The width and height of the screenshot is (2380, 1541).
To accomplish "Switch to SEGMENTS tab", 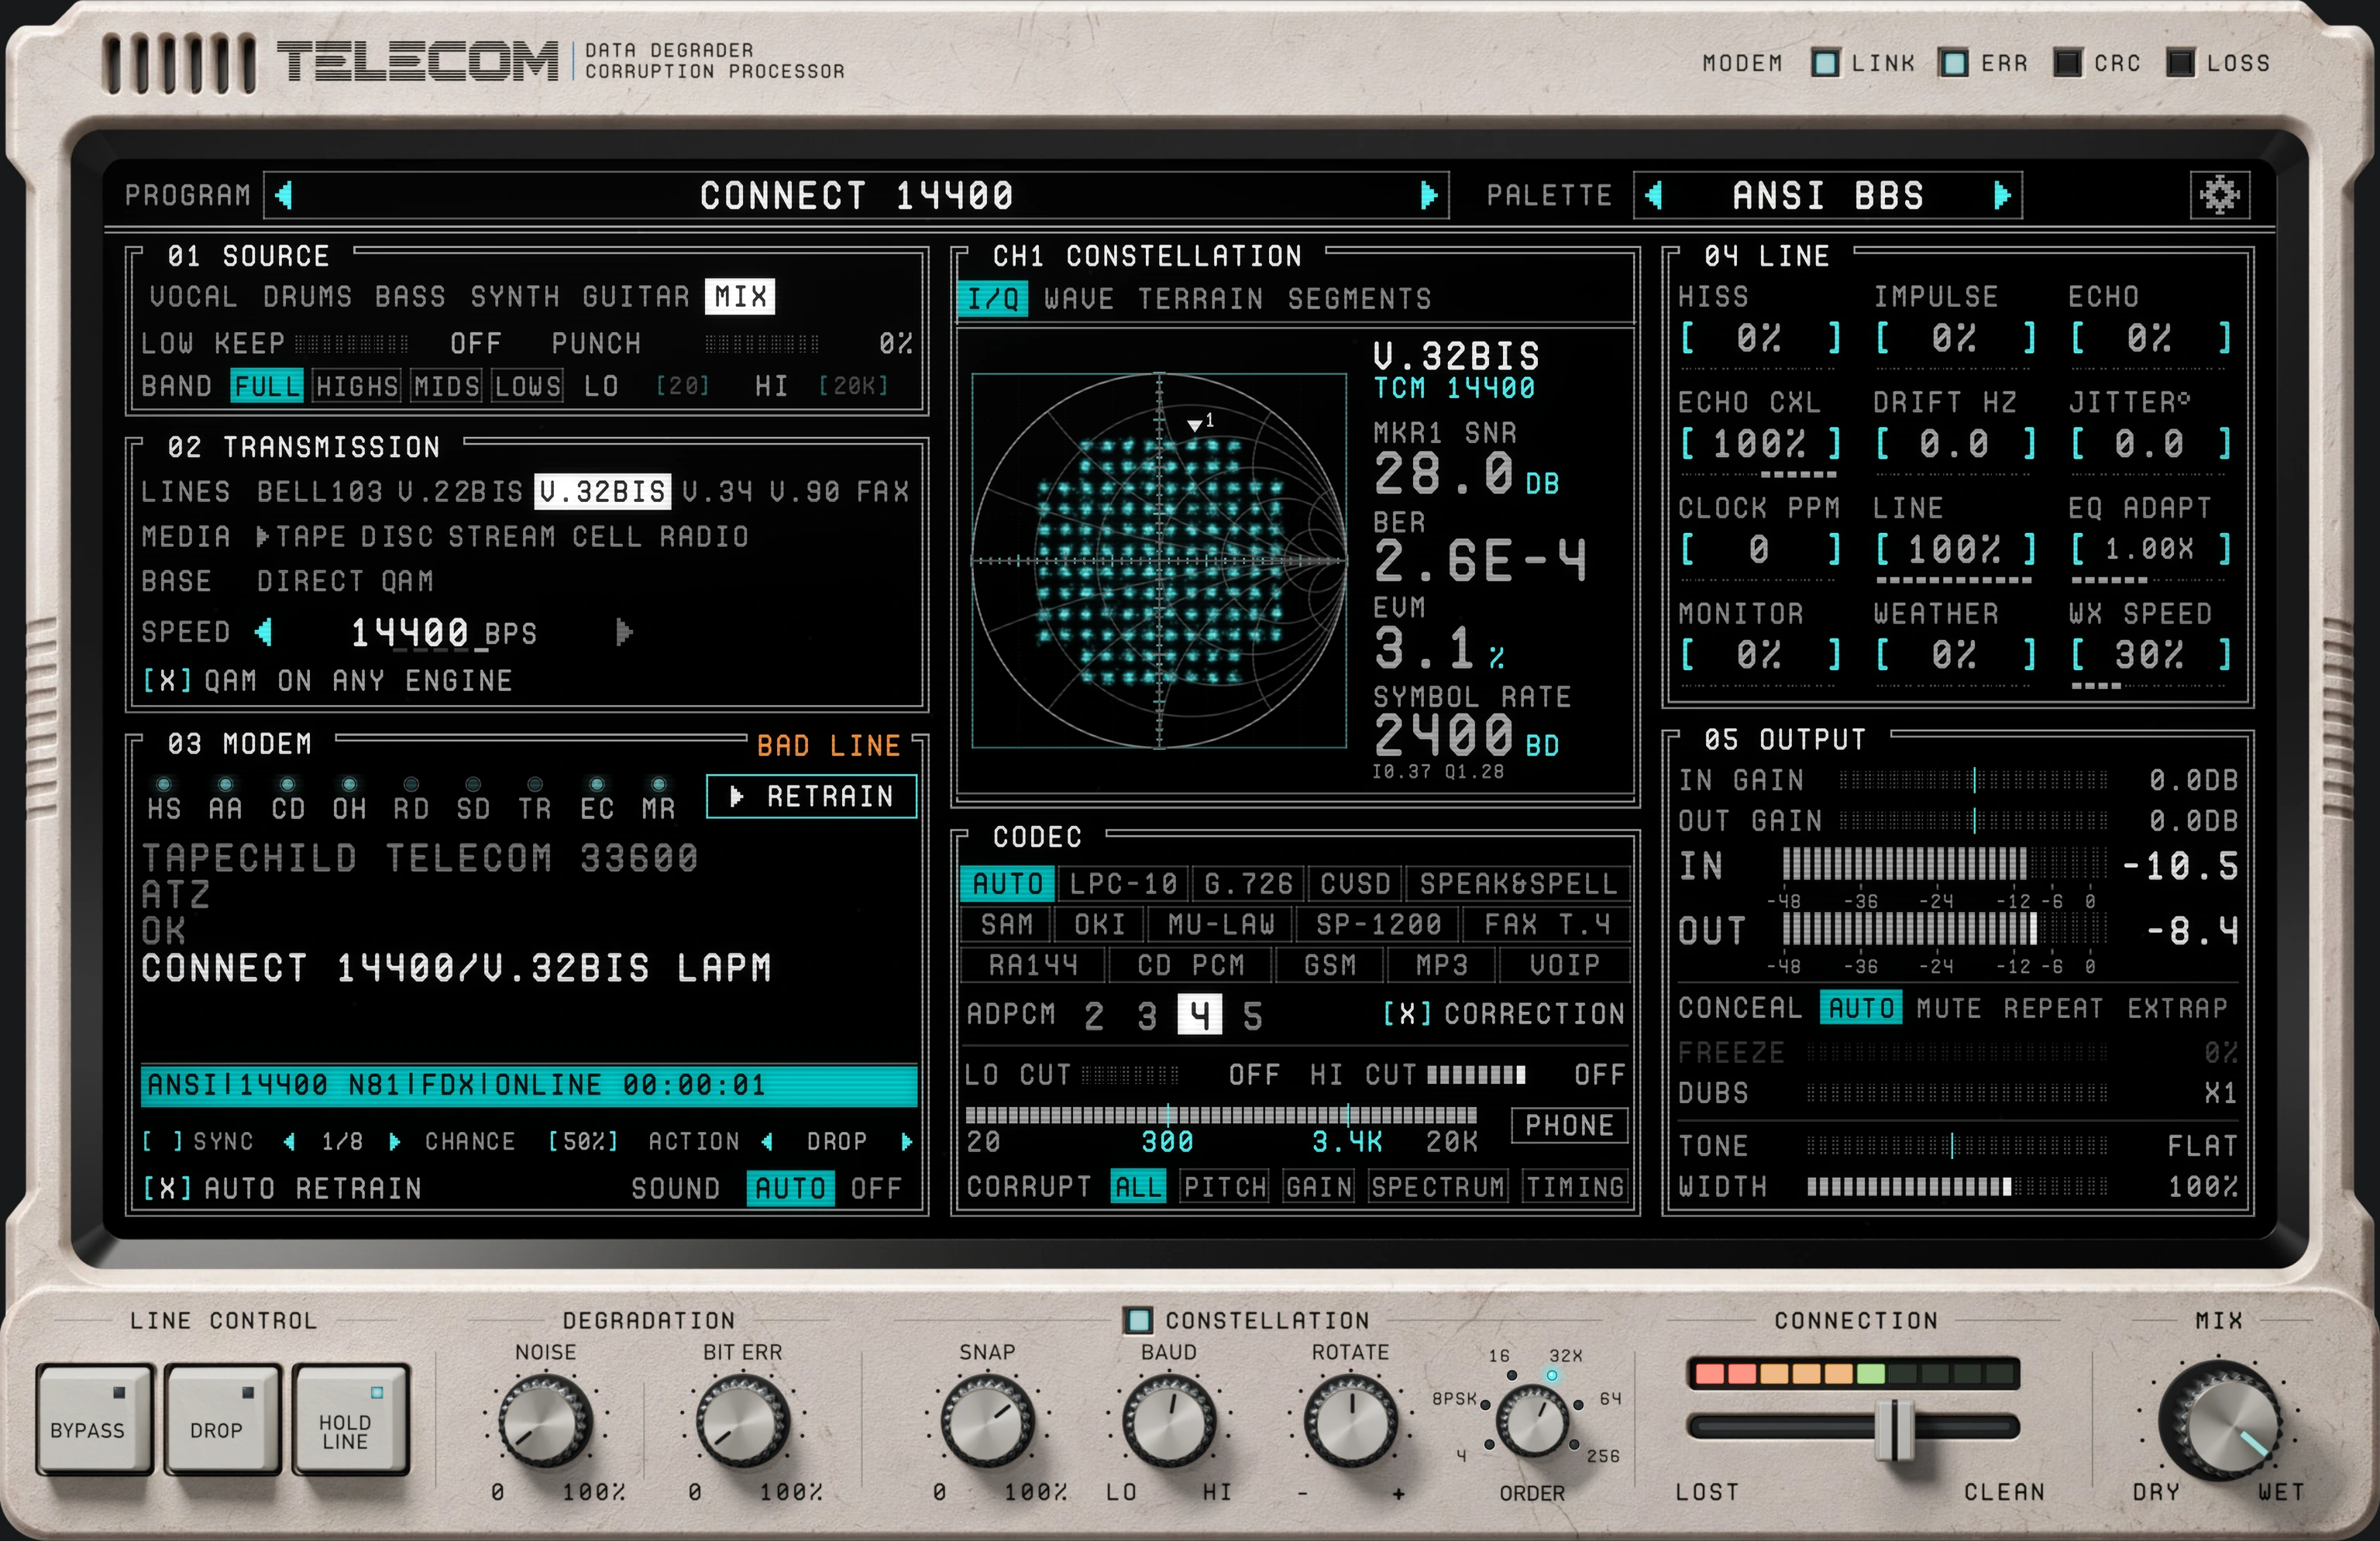I will click(1359, 299).
